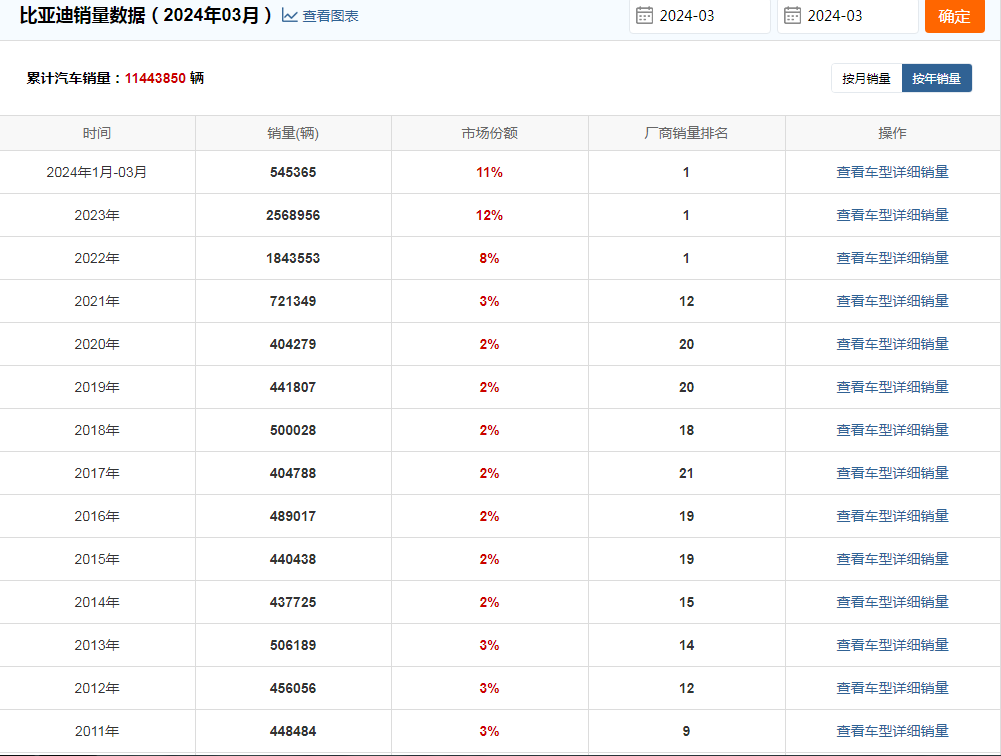The width and height of the screenshot is (1001, 756).
Task: Select the 按年销量 tab
Action: pos(937,79)
